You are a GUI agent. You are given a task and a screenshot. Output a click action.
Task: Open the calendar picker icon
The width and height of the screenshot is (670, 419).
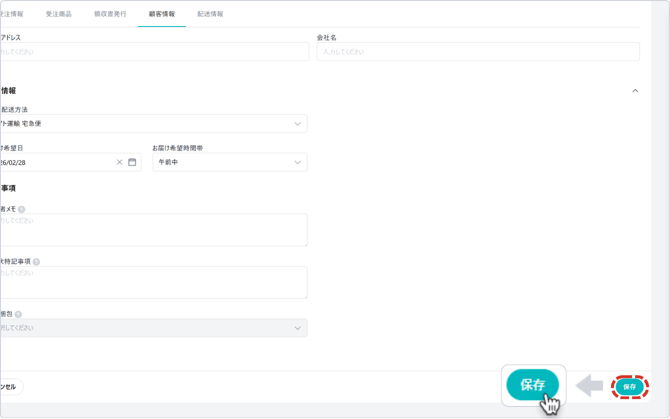(x=132, y=162)
